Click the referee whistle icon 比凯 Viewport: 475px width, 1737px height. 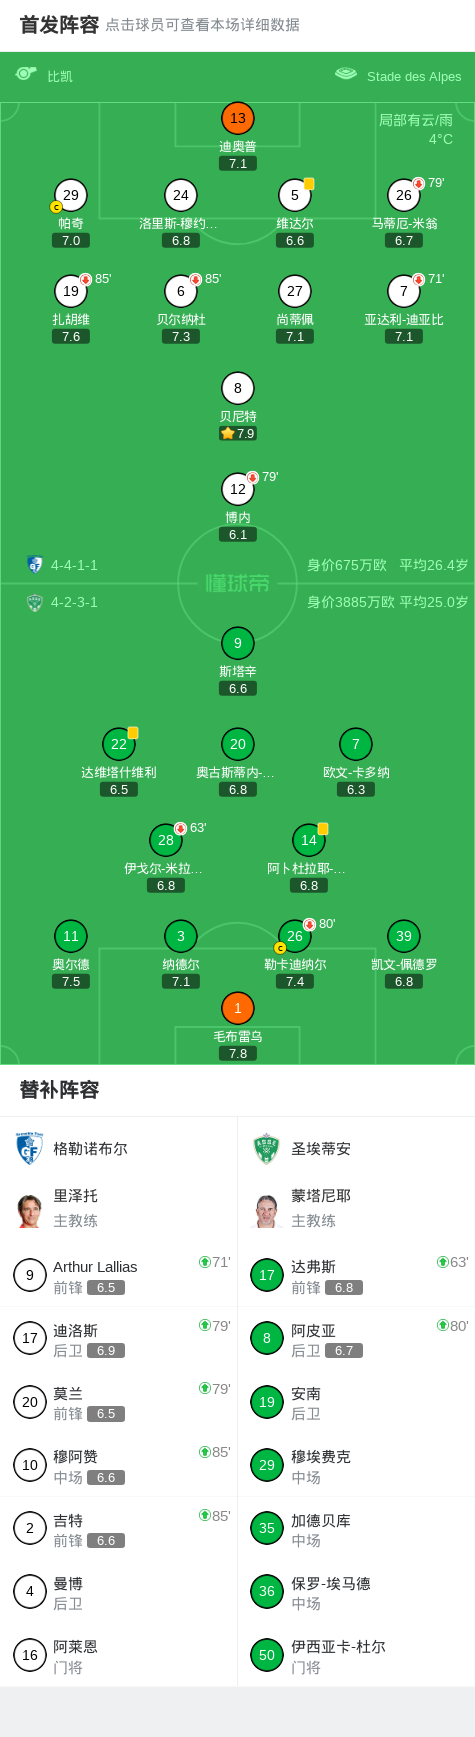[26, 74]
